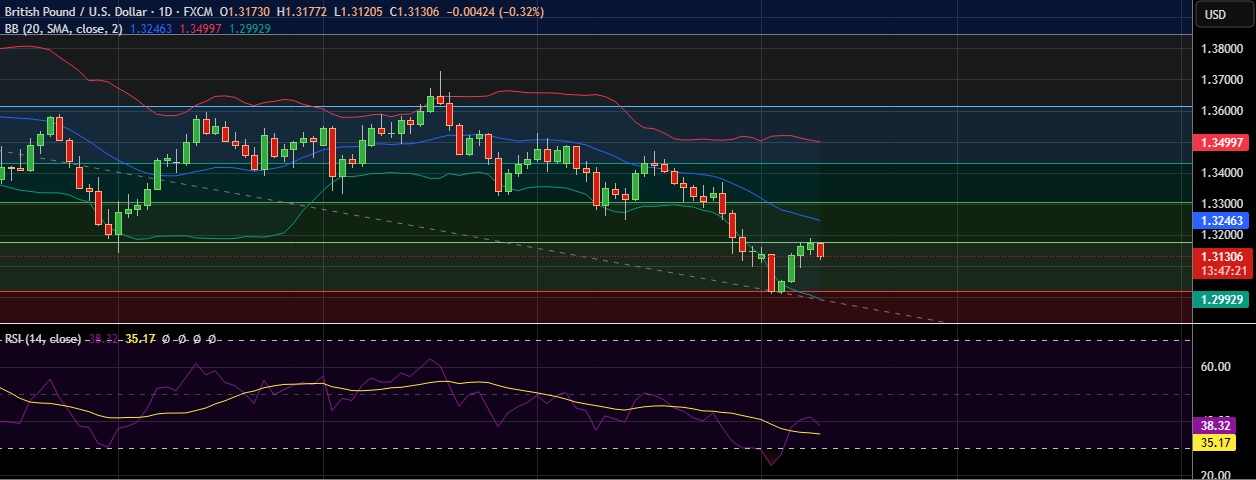Viewport: 1256px width, 480px height.
Task: Click the purple 38.32 RSI value label
Action: pos(1216,425)
